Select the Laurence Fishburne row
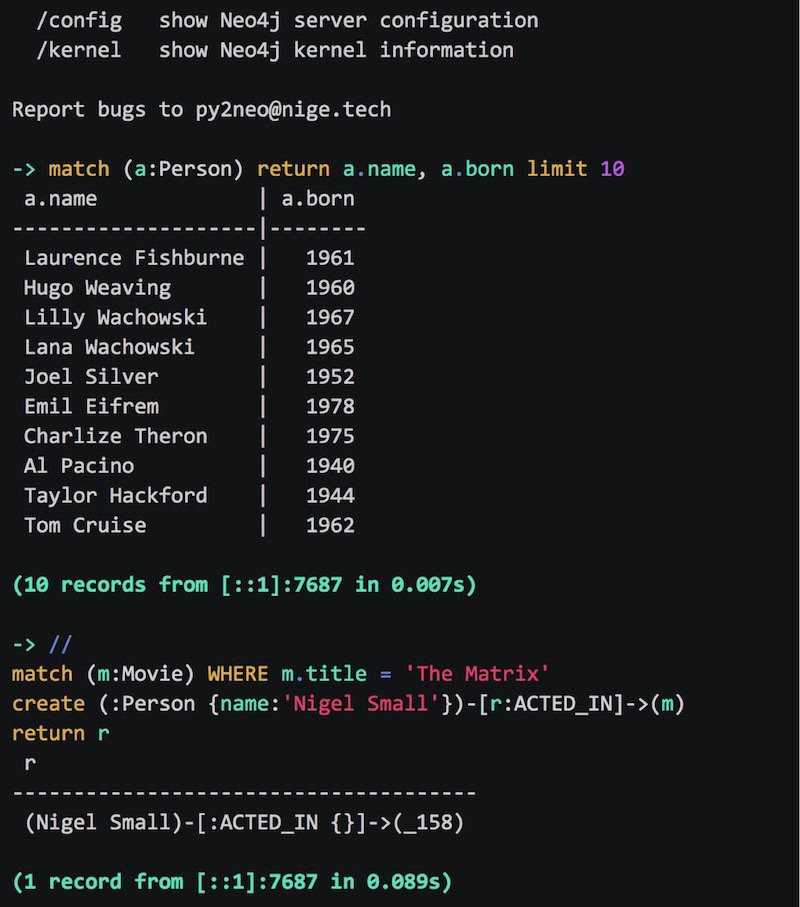Image resolution: width=800 pixels, height=907 pixels. (x=189, y=258)
